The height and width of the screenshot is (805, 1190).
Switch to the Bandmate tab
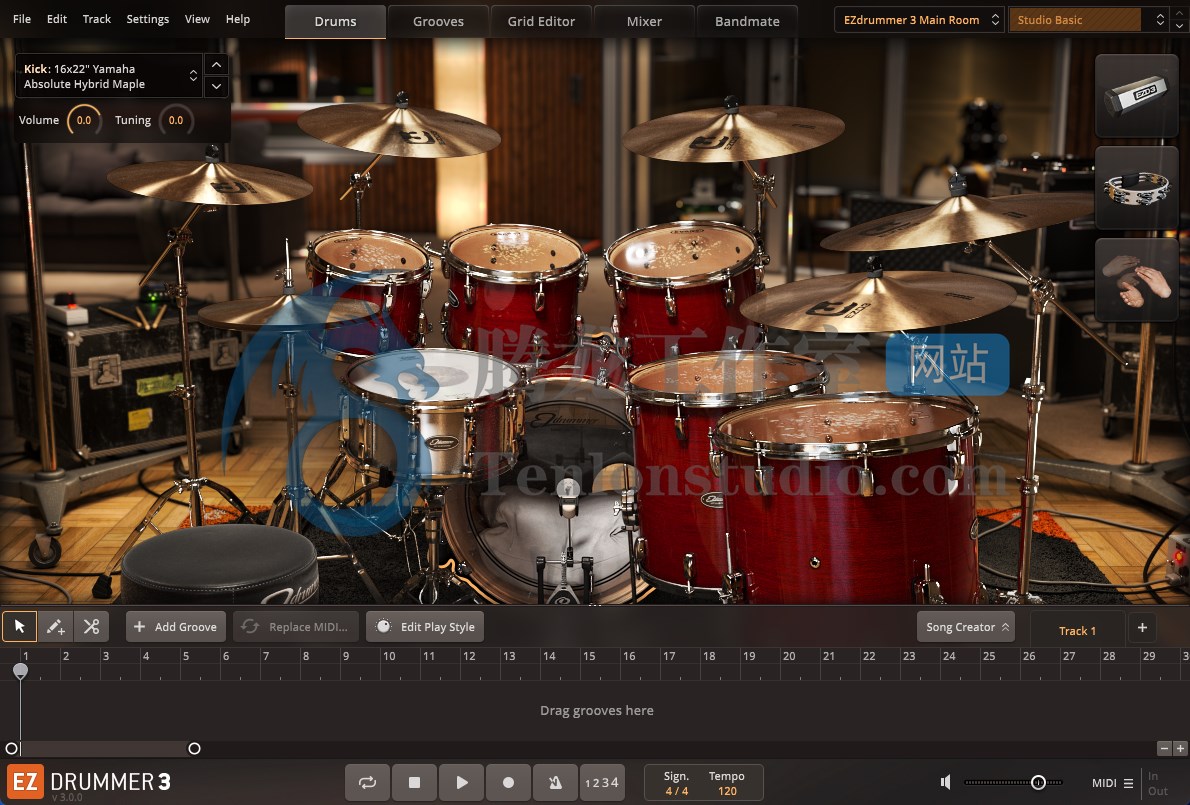pos(748,21)
